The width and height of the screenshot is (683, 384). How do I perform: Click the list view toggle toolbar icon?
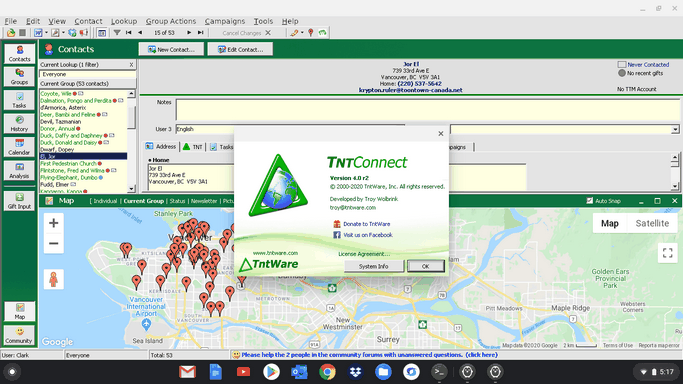(x=102, y=33)
